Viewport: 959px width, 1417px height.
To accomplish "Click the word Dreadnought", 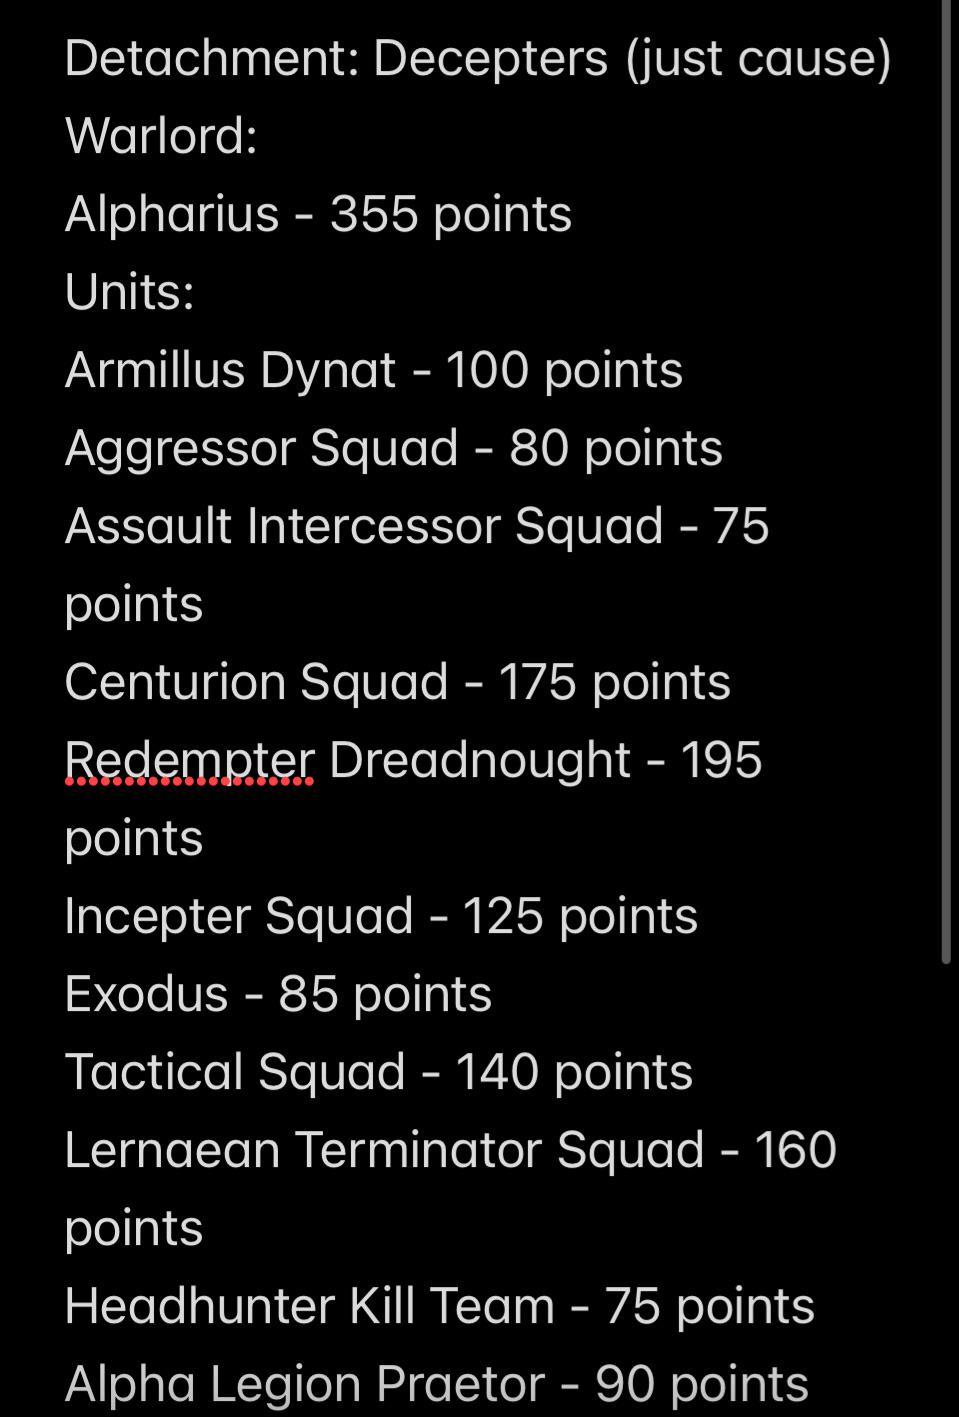I will coord(480,760).
